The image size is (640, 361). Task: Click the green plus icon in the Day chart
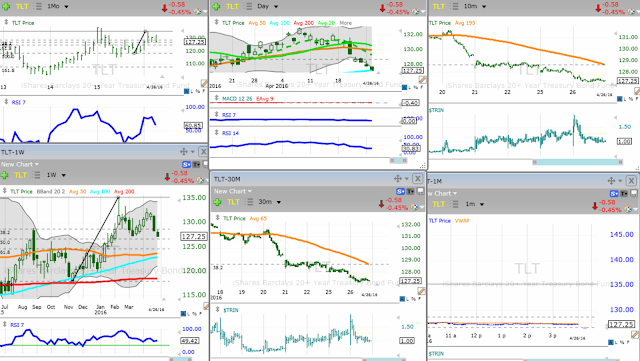coord(216,7)
